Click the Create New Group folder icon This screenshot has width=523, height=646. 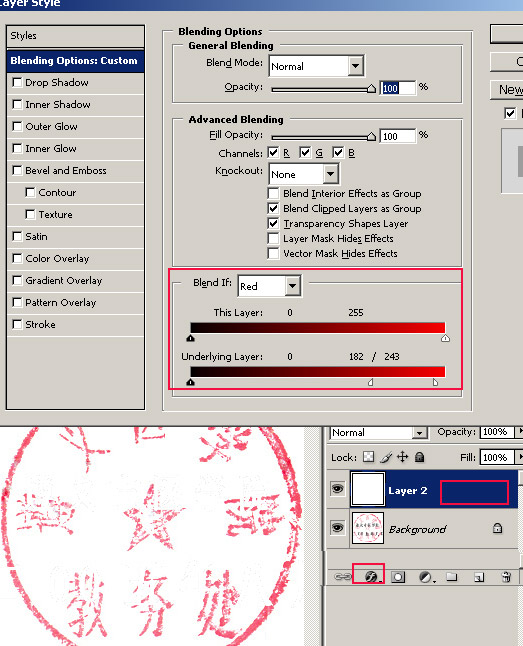coord(451,577)
